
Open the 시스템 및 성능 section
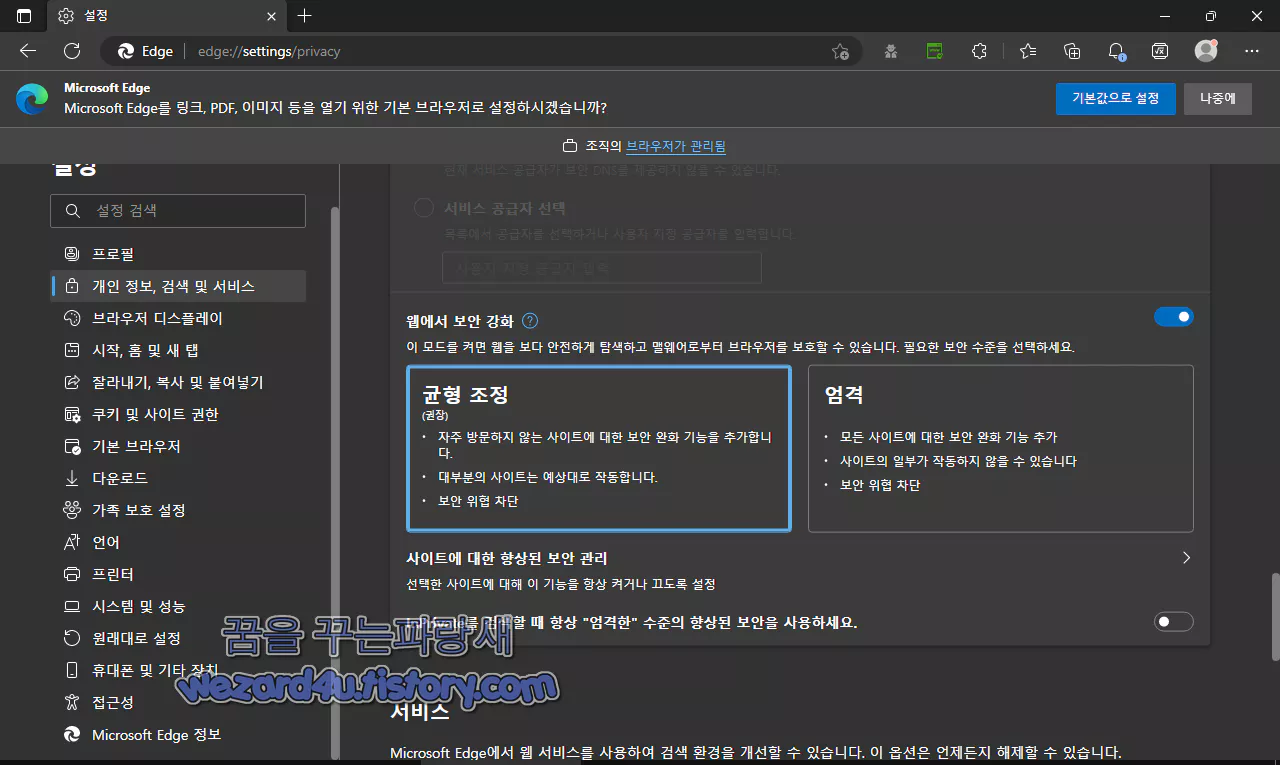(178, 606)
